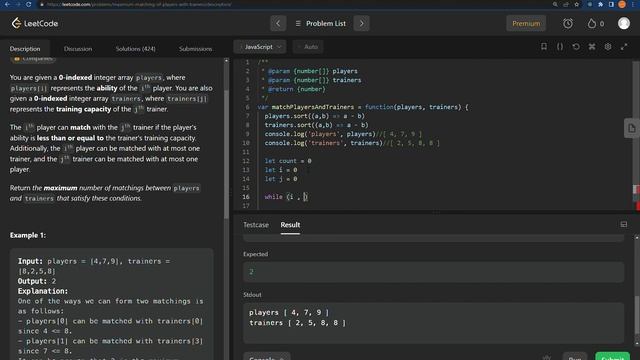Reset code with the revert arrow icon
Screen dimensions: 640x360
(x=576, y=47)
